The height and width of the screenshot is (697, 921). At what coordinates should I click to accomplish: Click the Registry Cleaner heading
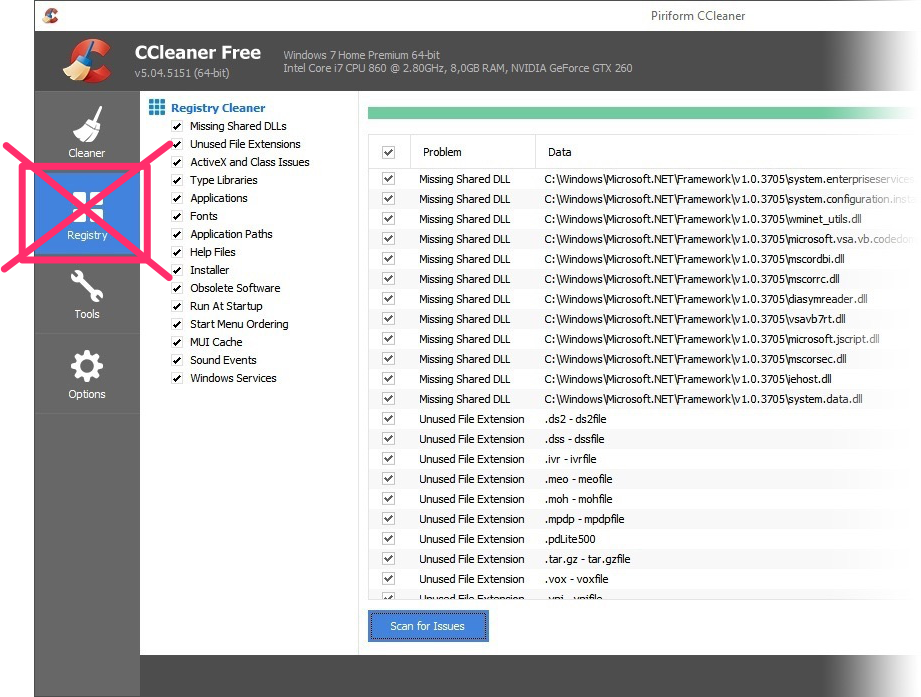point(218,108)
